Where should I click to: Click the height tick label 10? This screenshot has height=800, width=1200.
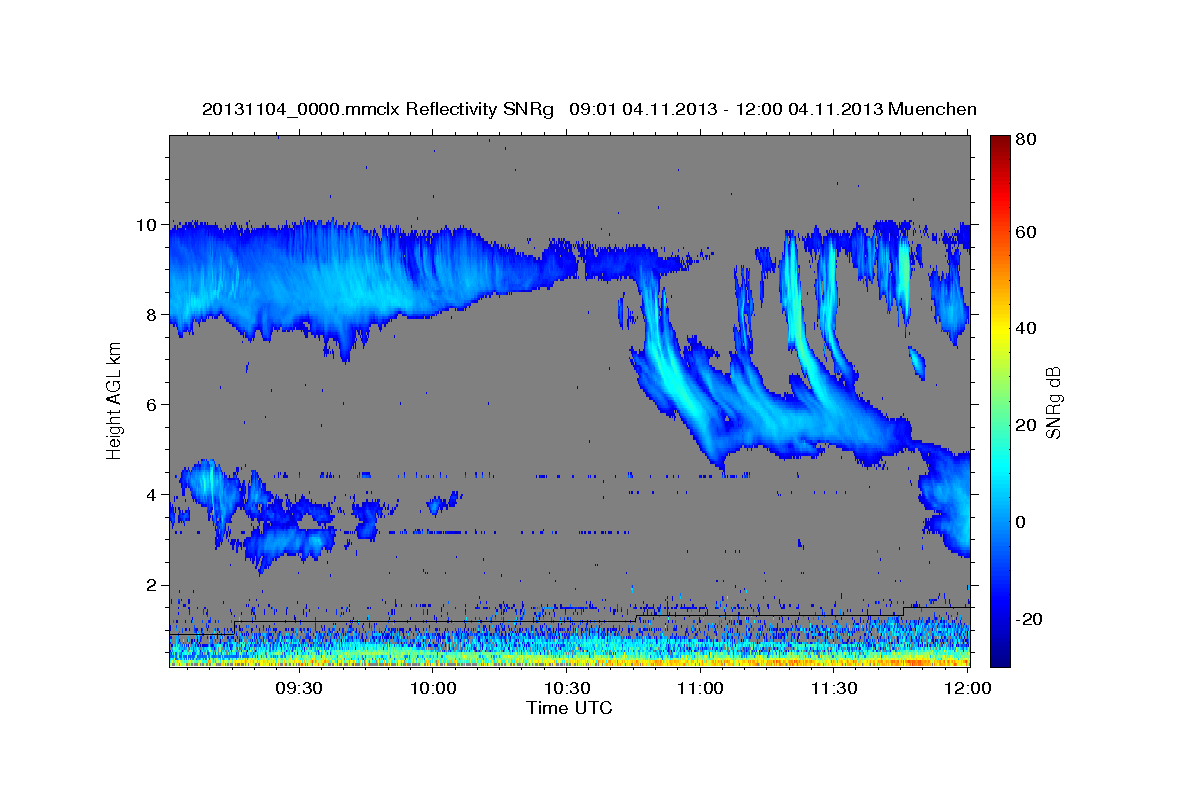tap(148, 225)
